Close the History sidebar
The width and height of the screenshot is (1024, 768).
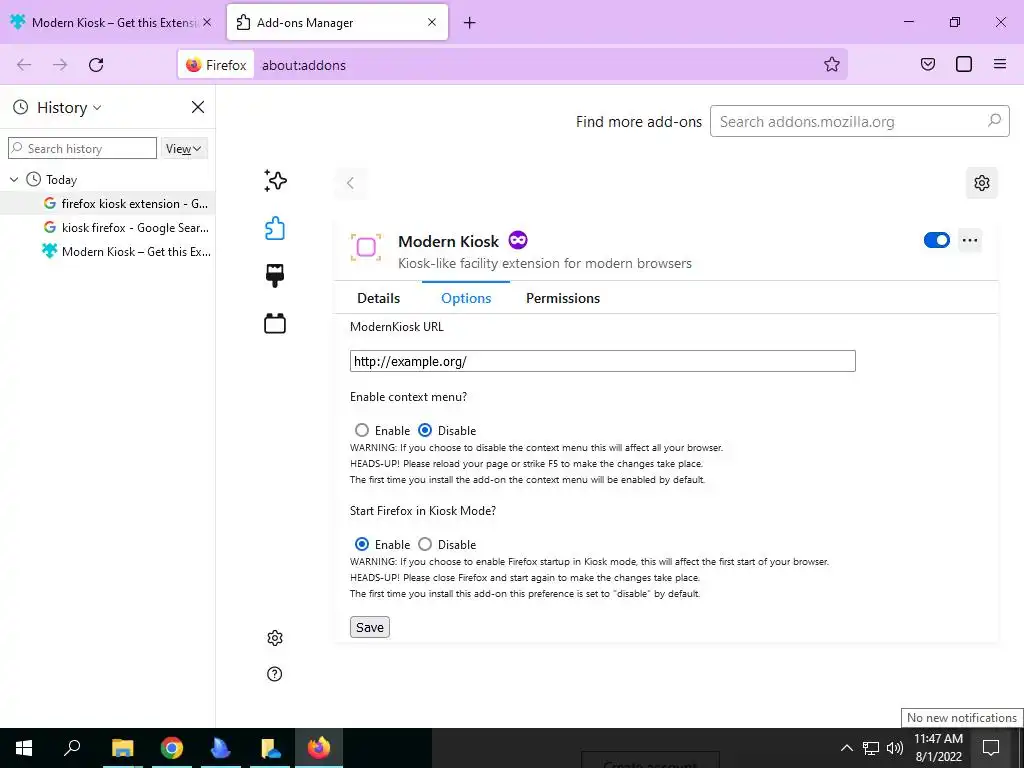pyautogui.click(x=198, y=107)
